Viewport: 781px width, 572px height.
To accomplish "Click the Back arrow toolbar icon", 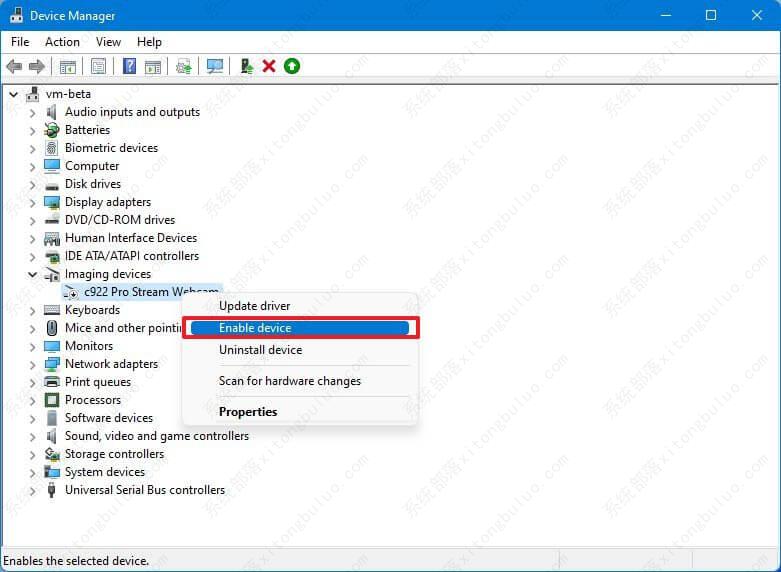I will 14,66.
